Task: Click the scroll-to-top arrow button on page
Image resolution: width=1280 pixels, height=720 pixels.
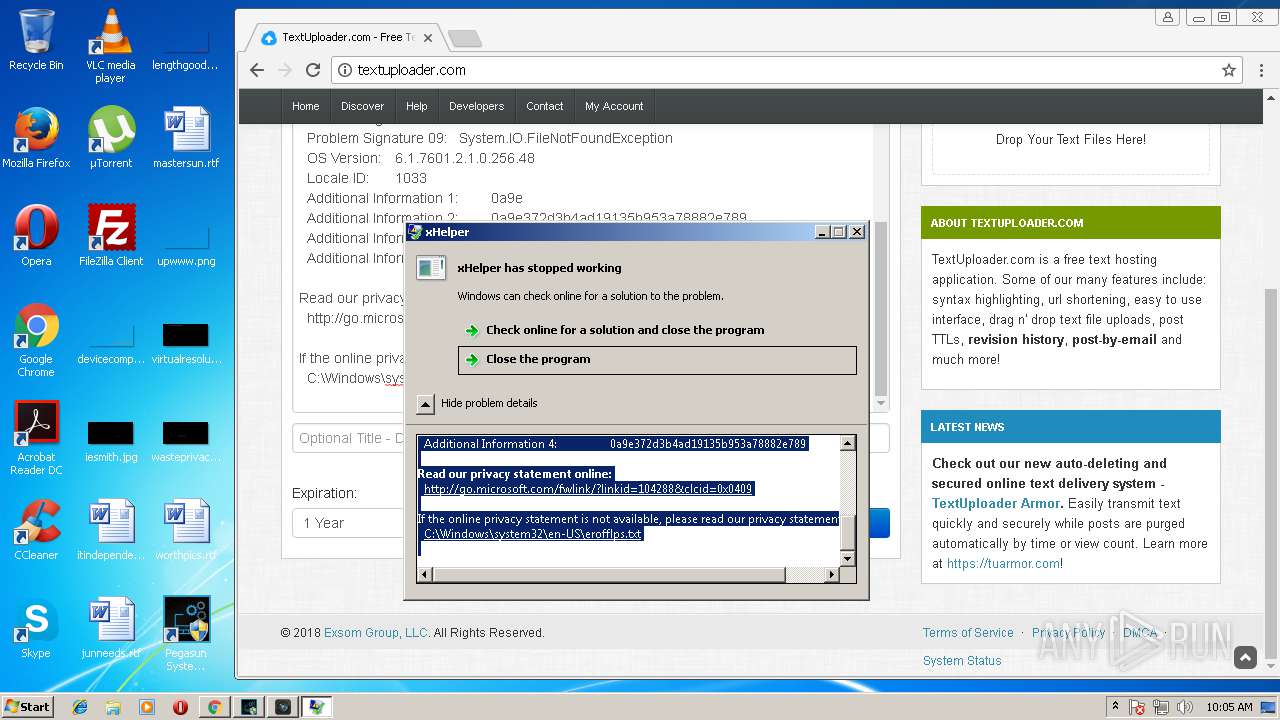Action: (1245, 657)
